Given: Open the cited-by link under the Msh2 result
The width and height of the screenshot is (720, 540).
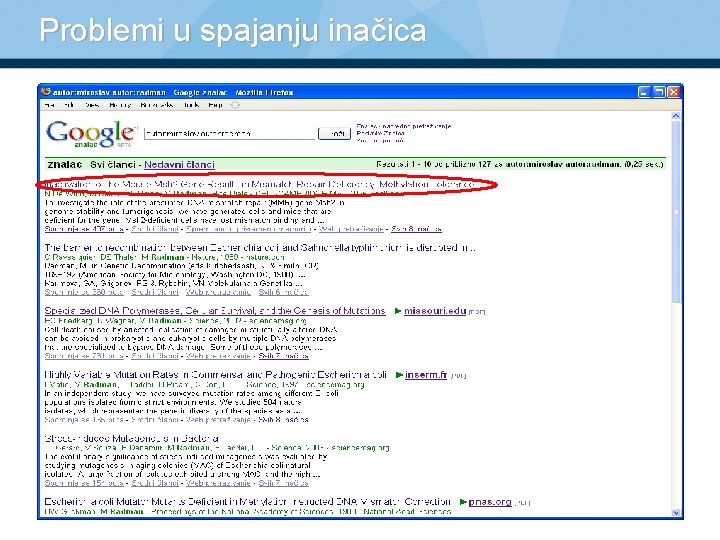Looking at the screenshot, I should click(84, 229).
